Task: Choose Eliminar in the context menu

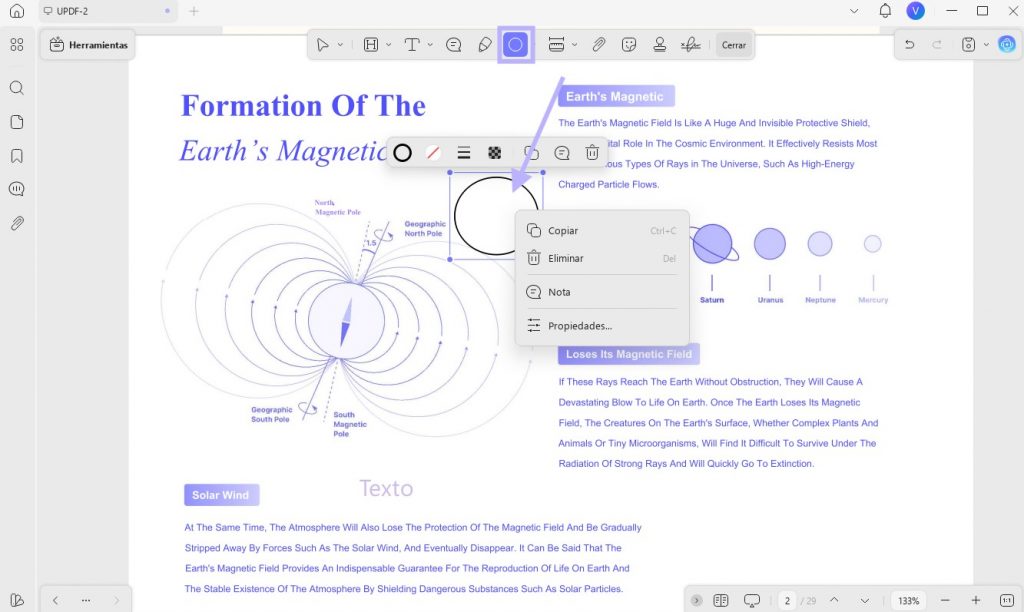Action: [x=601, y=258]
